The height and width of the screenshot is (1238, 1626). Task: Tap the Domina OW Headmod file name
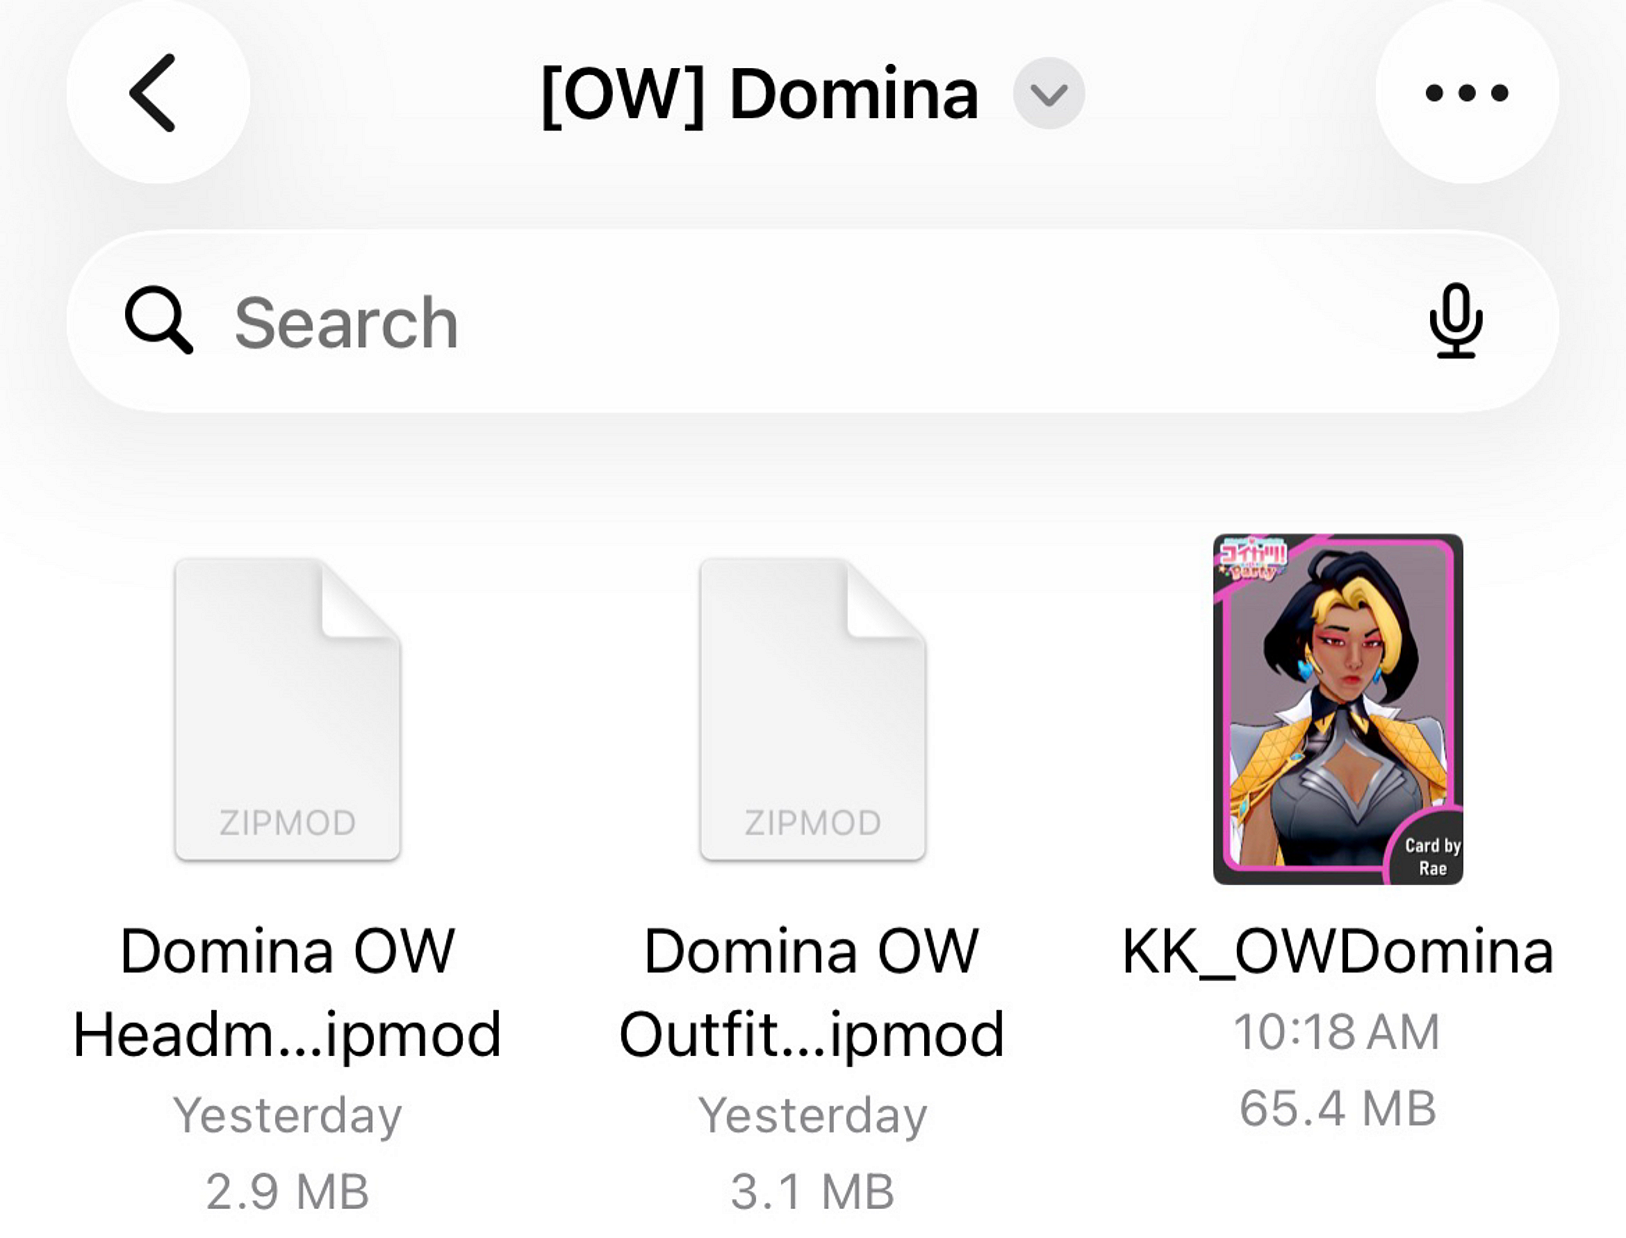[x=287, y=990]
